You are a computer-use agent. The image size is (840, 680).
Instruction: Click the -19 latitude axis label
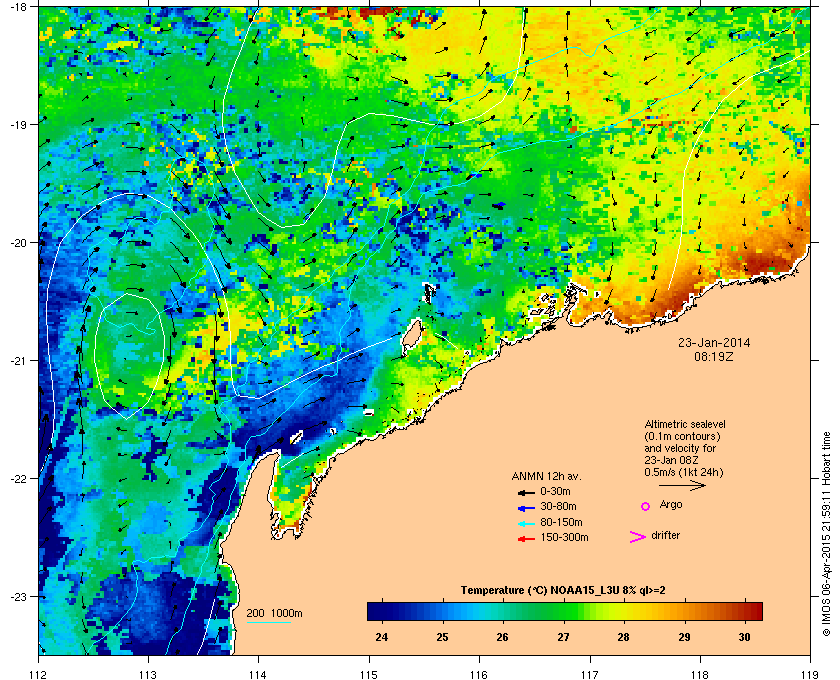(18, 124)
